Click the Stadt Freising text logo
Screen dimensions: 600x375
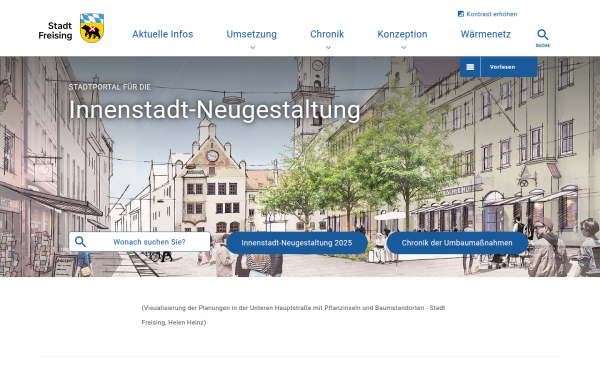pos(55,31)
